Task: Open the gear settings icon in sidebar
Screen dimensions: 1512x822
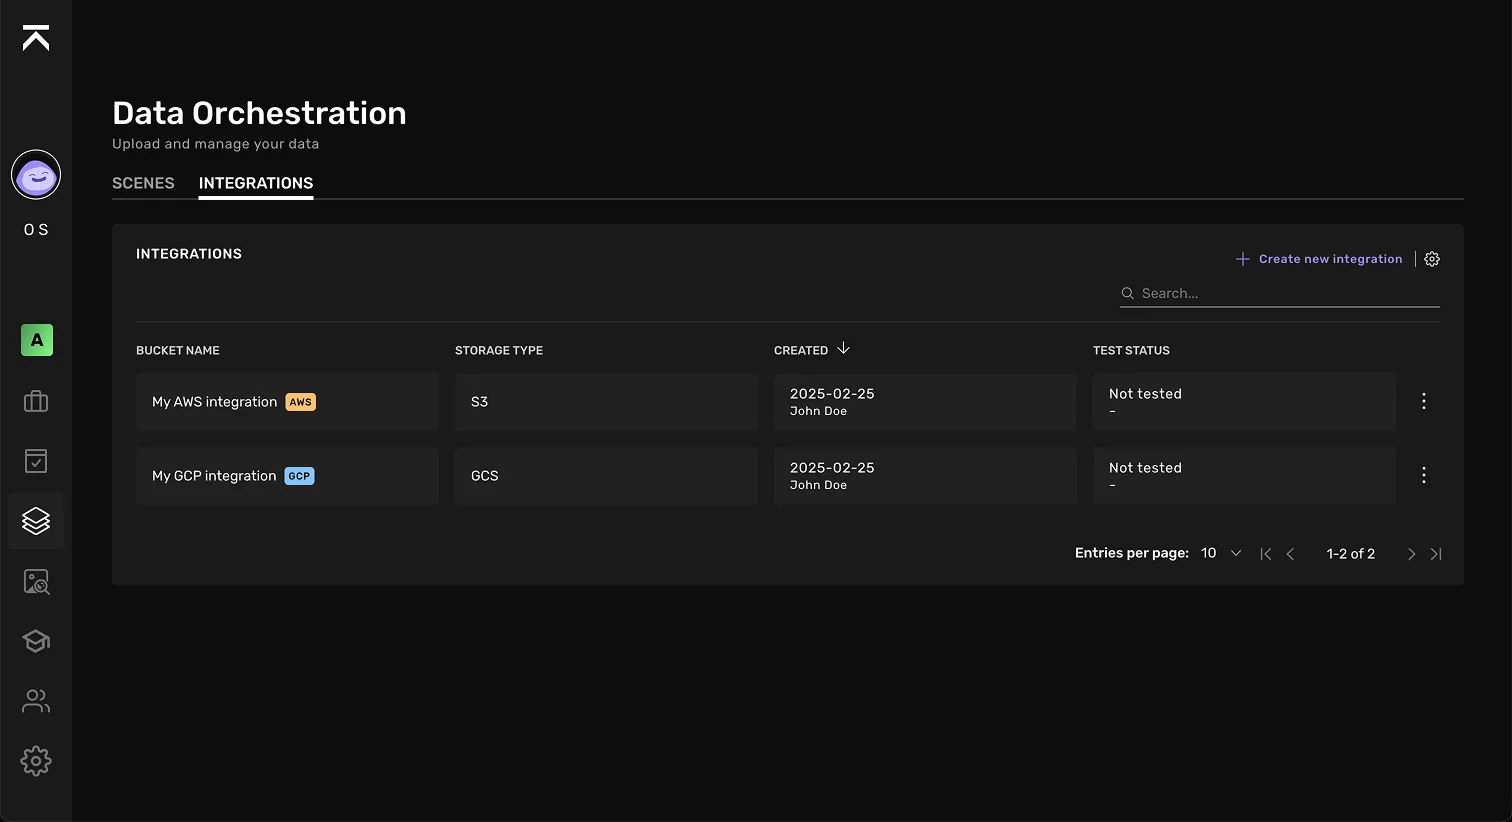Action: coord(36,761)
